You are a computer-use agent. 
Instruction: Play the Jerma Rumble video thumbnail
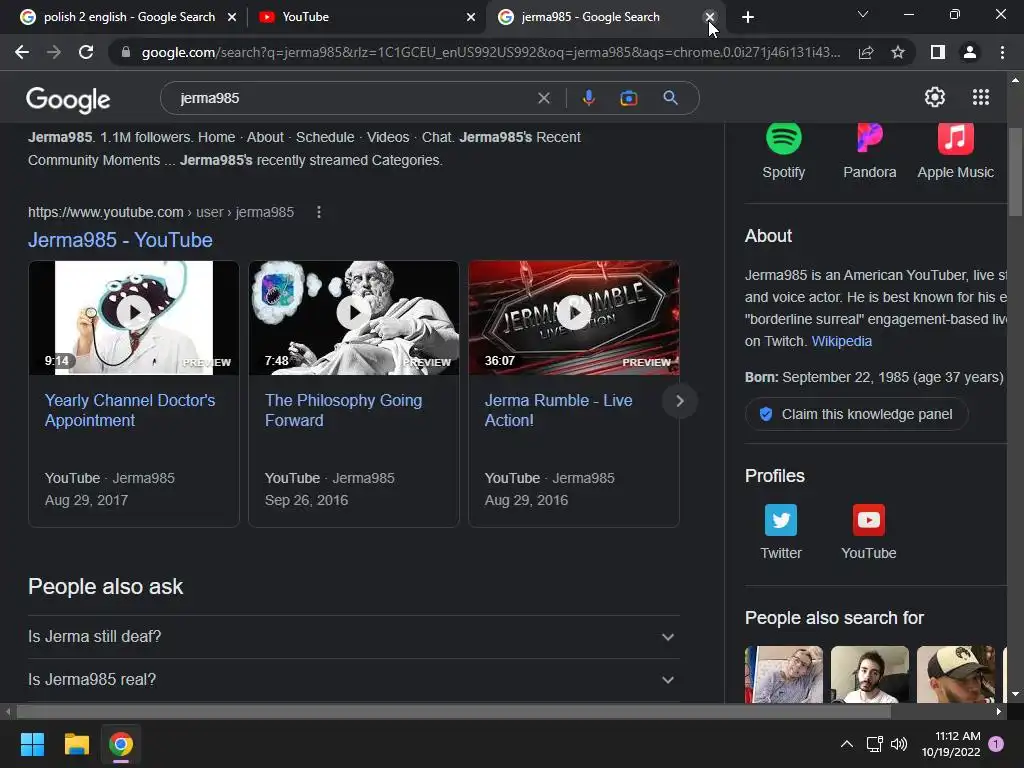[x=573, y=318]
